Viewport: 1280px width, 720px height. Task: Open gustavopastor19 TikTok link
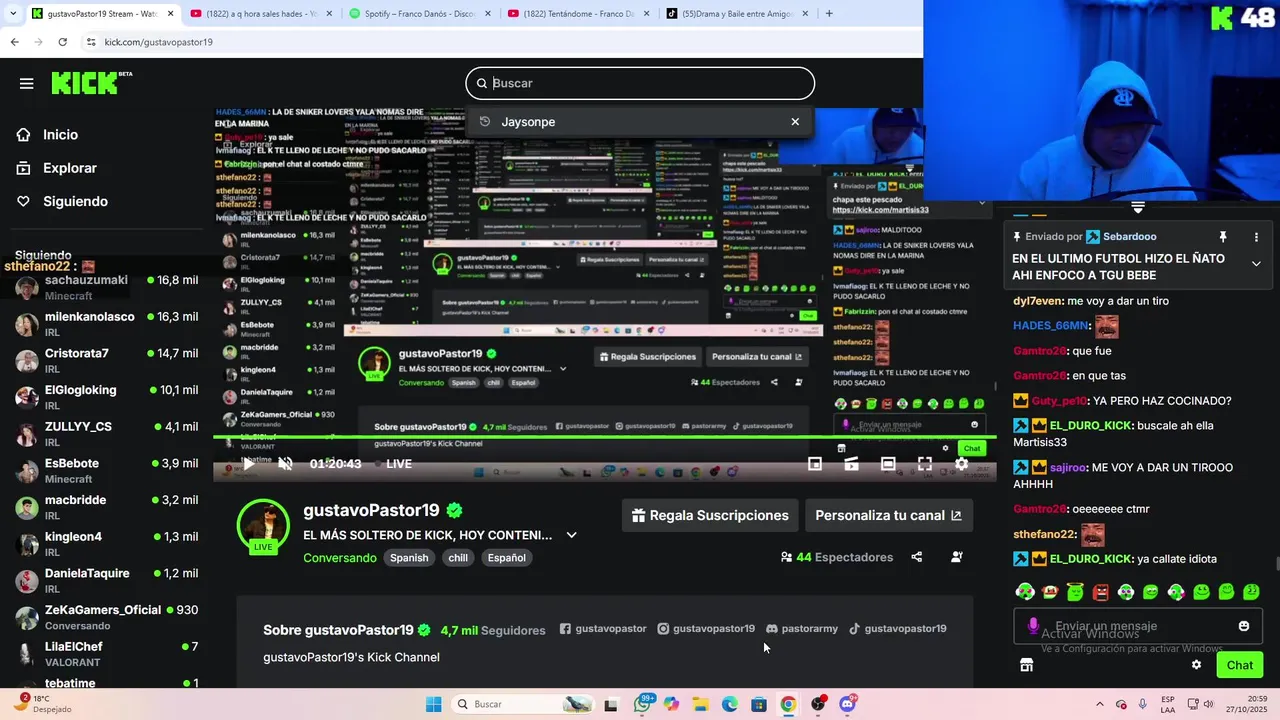point(898,629)
